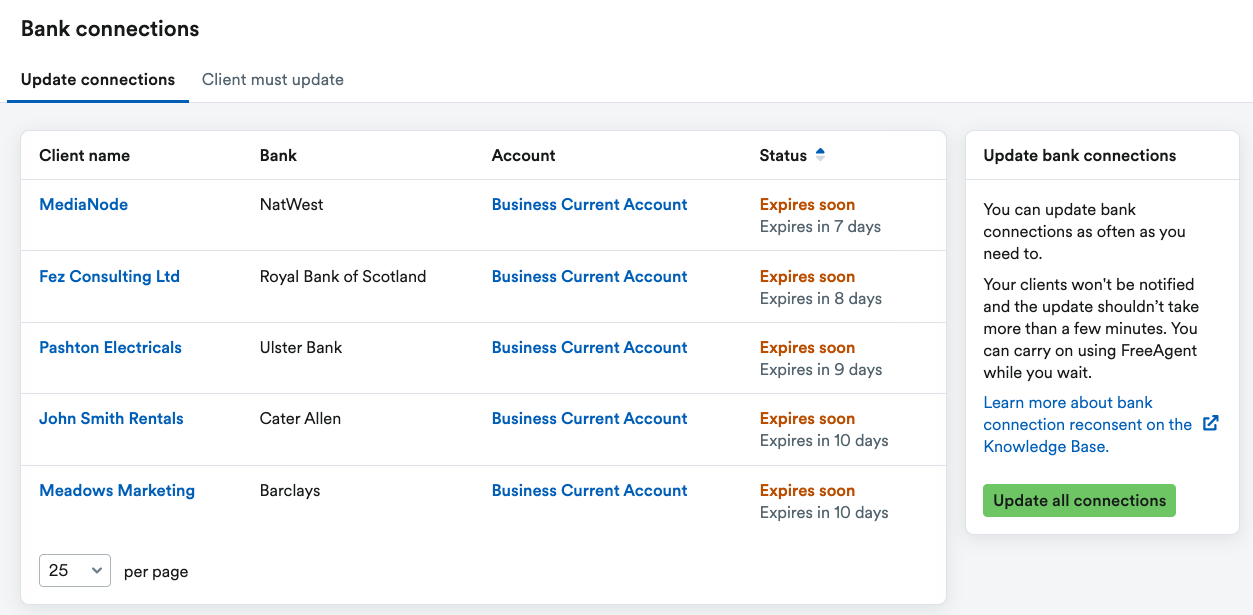Click the Client name column header
Screen dimensions: 1253x615
coord(85,155)
